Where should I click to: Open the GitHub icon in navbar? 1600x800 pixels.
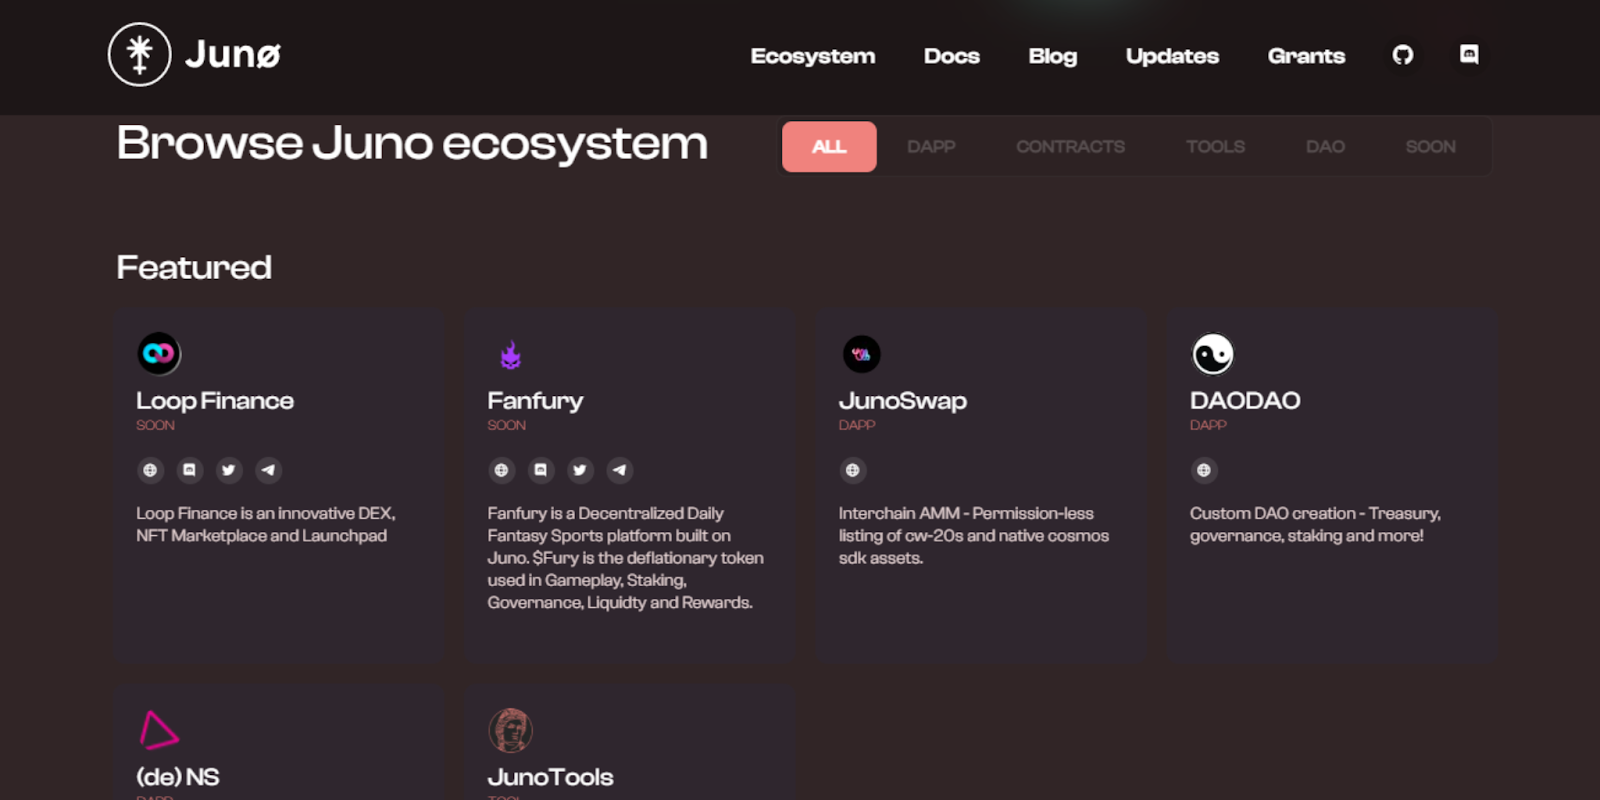point(1403,55)
